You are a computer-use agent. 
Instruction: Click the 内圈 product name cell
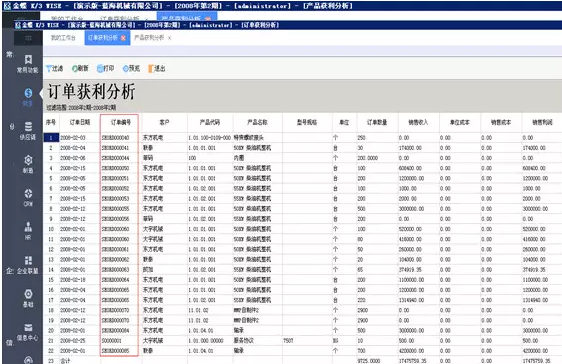[x=239, y=158]
